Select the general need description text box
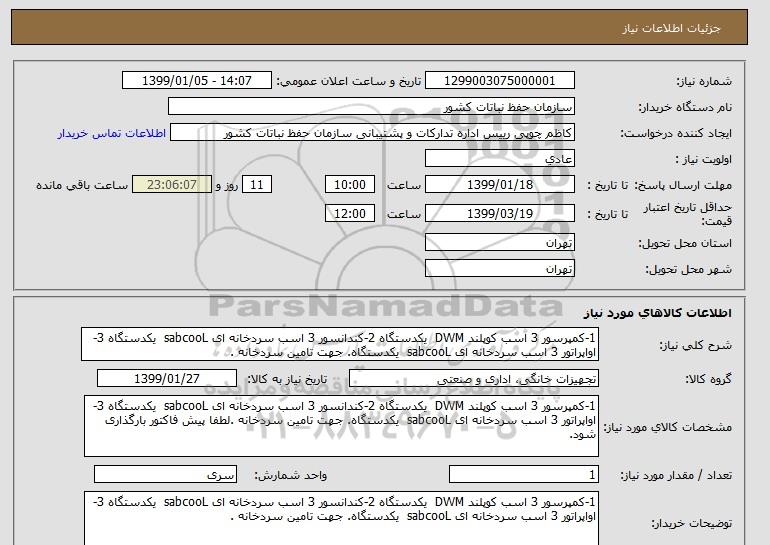770x545 pixels. click(x=340, y=345)
